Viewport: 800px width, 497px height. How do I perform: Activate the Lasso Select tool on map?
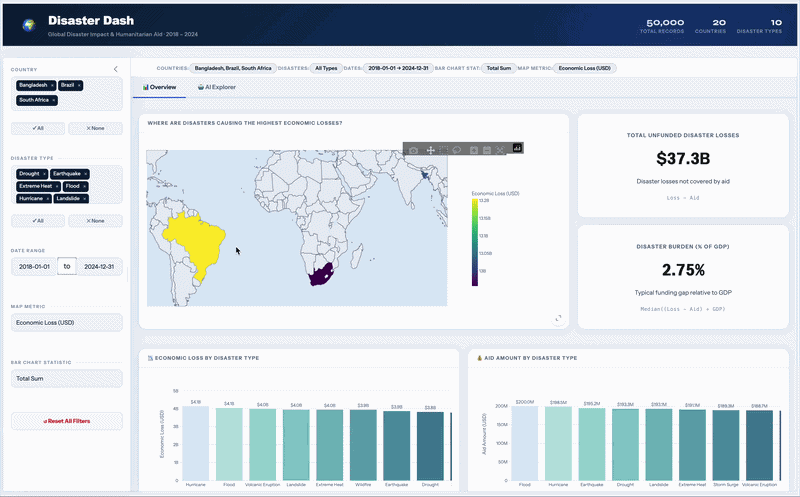pos(457,150)
